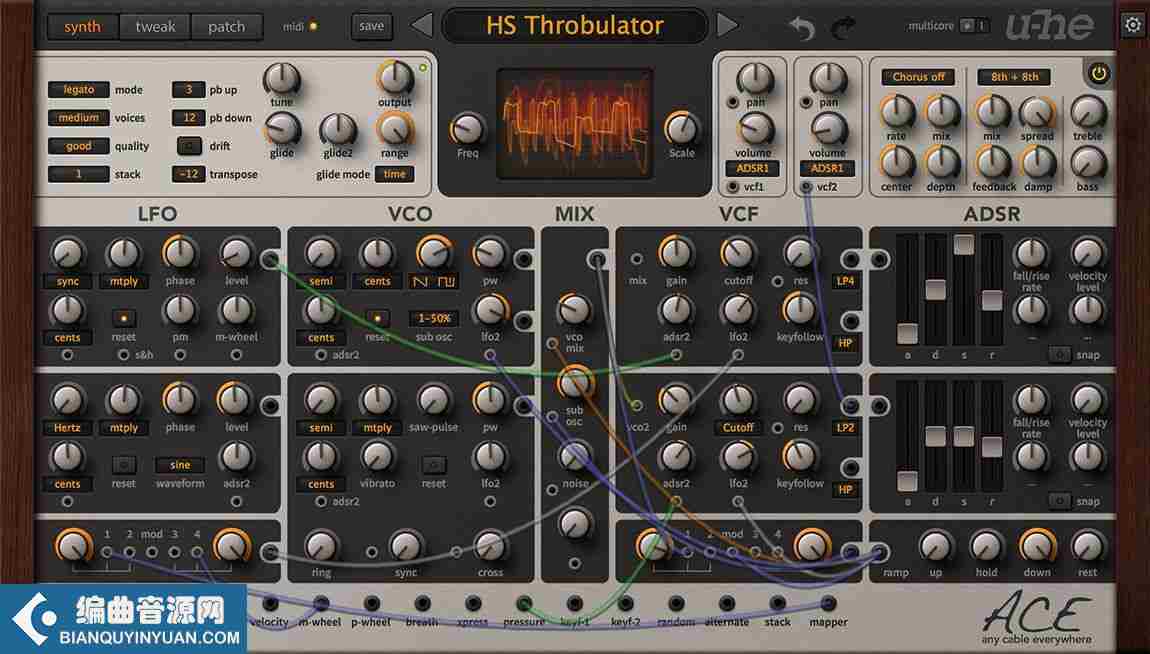Click the ramp down knob
Screen dimensions: 1150x654
[1037, 546]
